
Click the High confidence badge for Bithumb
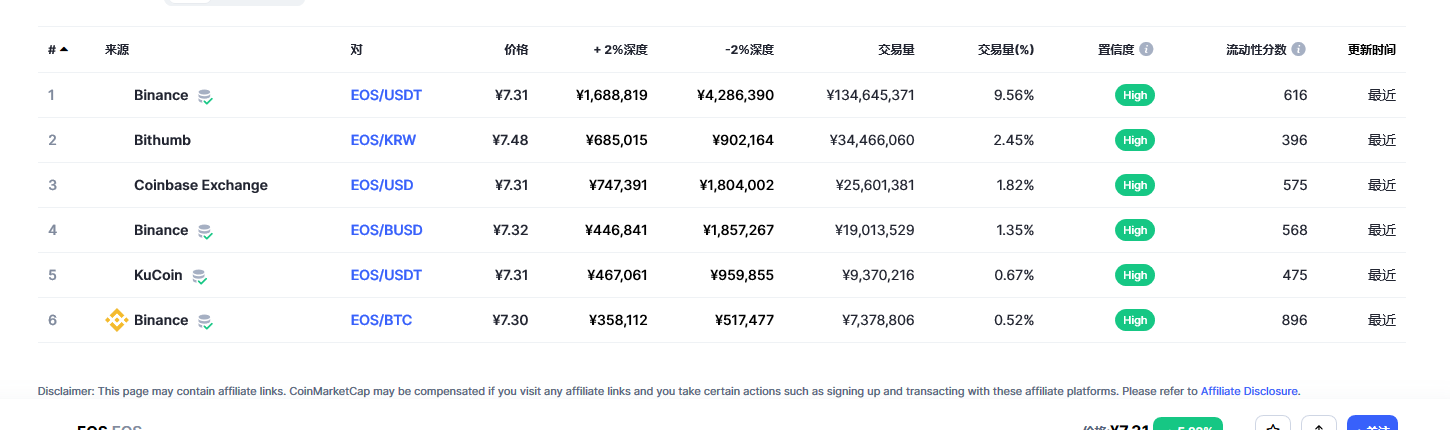click(x=1135, y=140)
